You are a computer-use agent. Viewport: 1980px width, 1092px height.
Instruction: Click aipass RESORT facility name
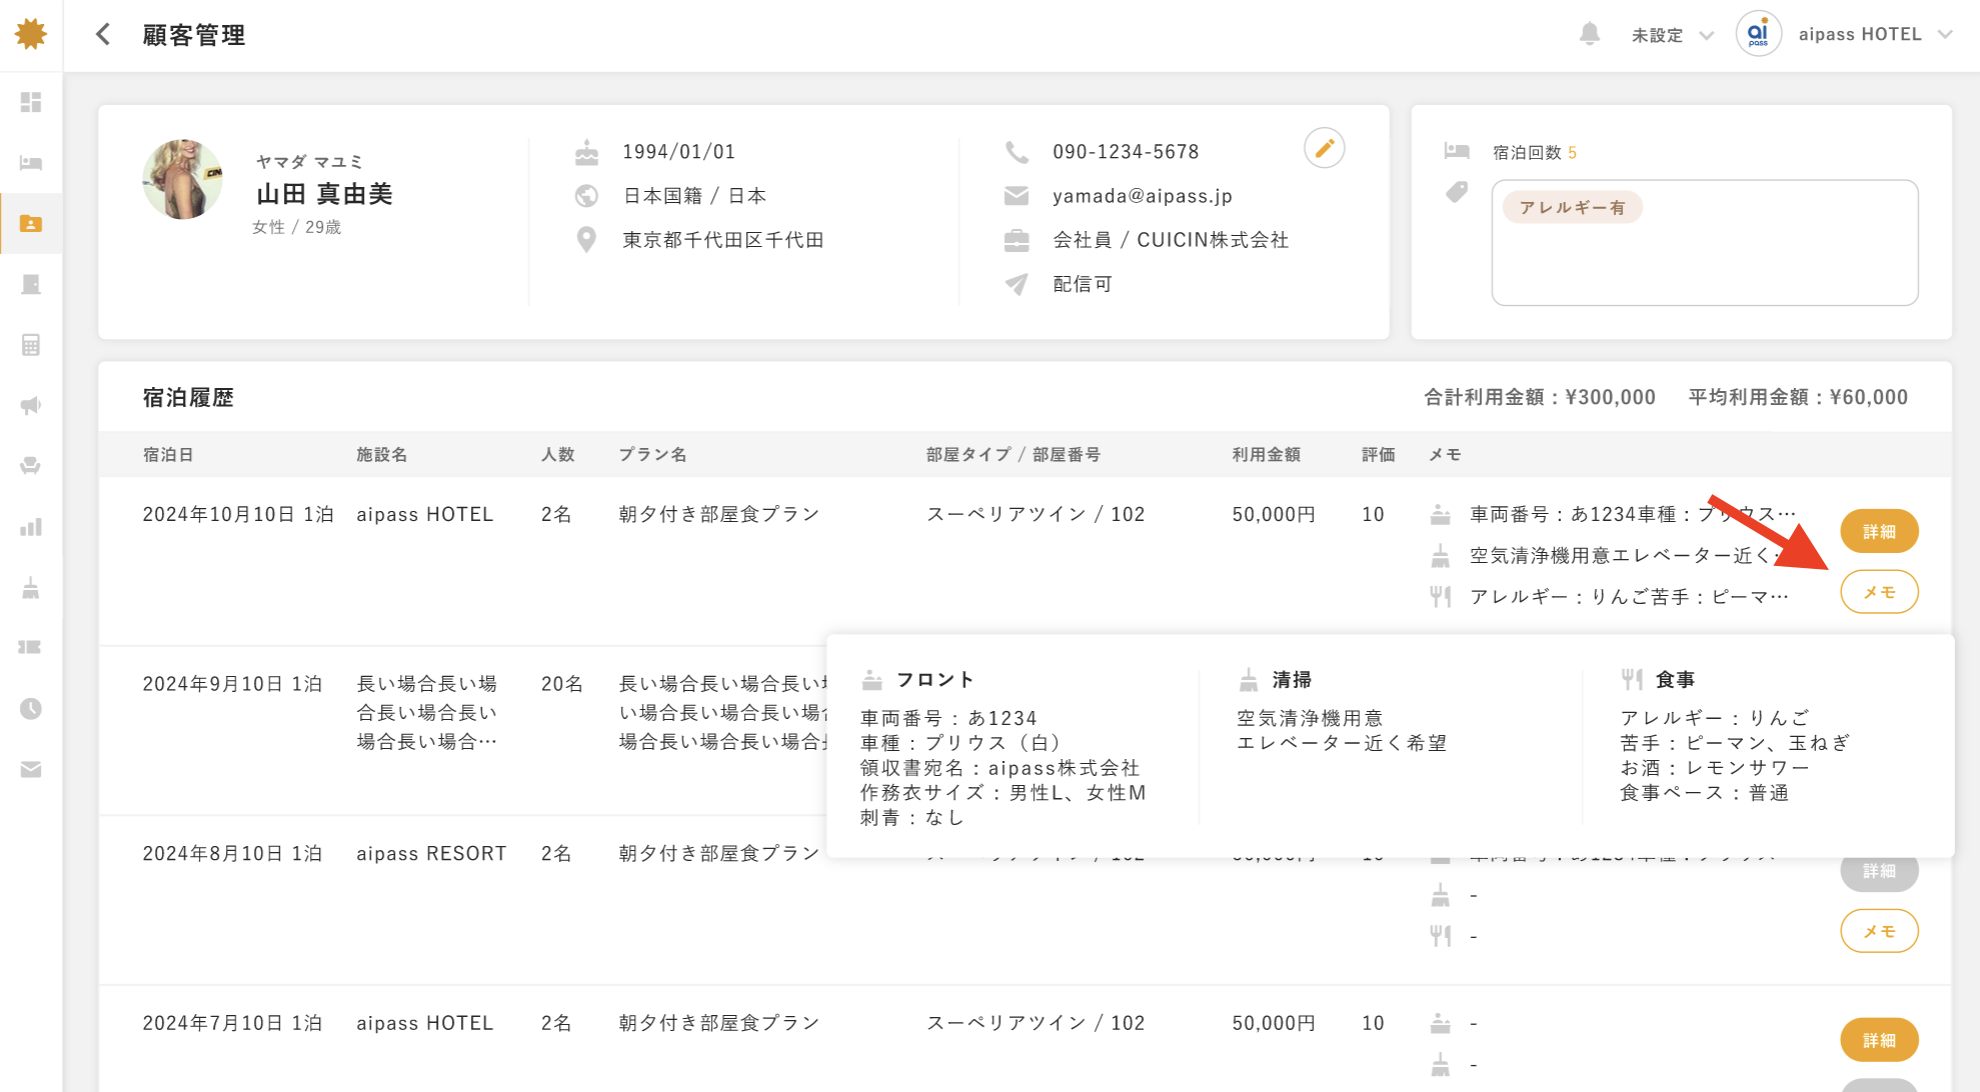click(x=431, y=854)
